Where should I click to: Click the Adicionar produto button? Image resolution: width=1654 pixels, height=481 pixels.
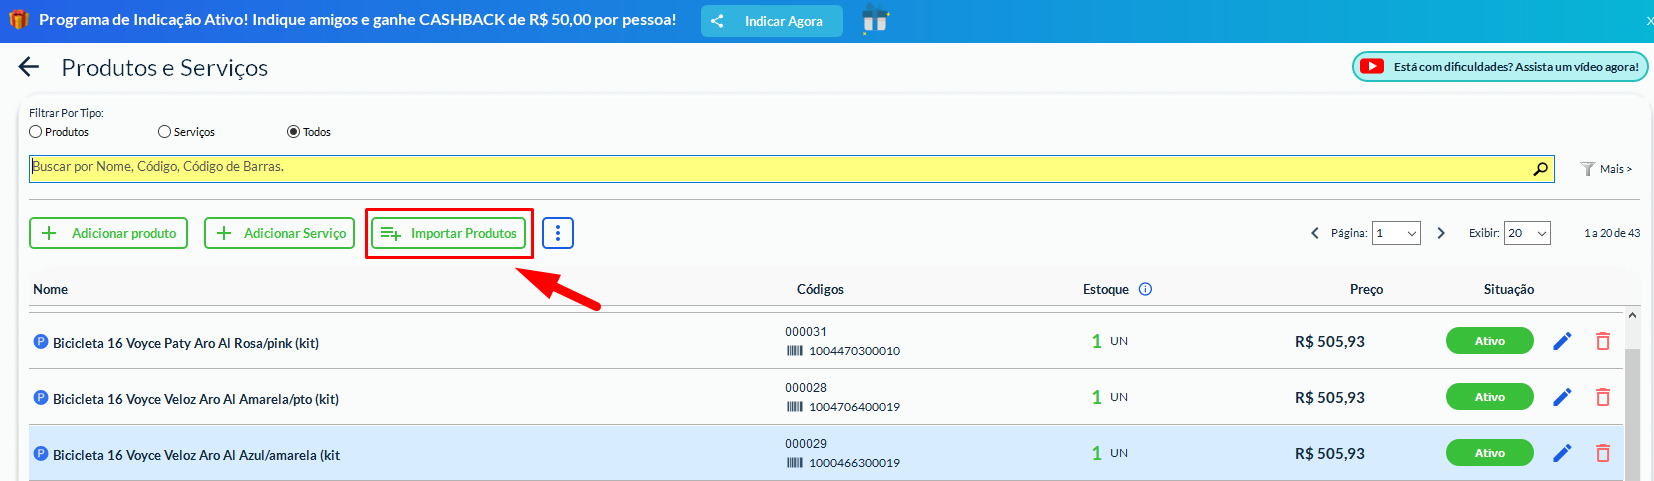(109, 233)
